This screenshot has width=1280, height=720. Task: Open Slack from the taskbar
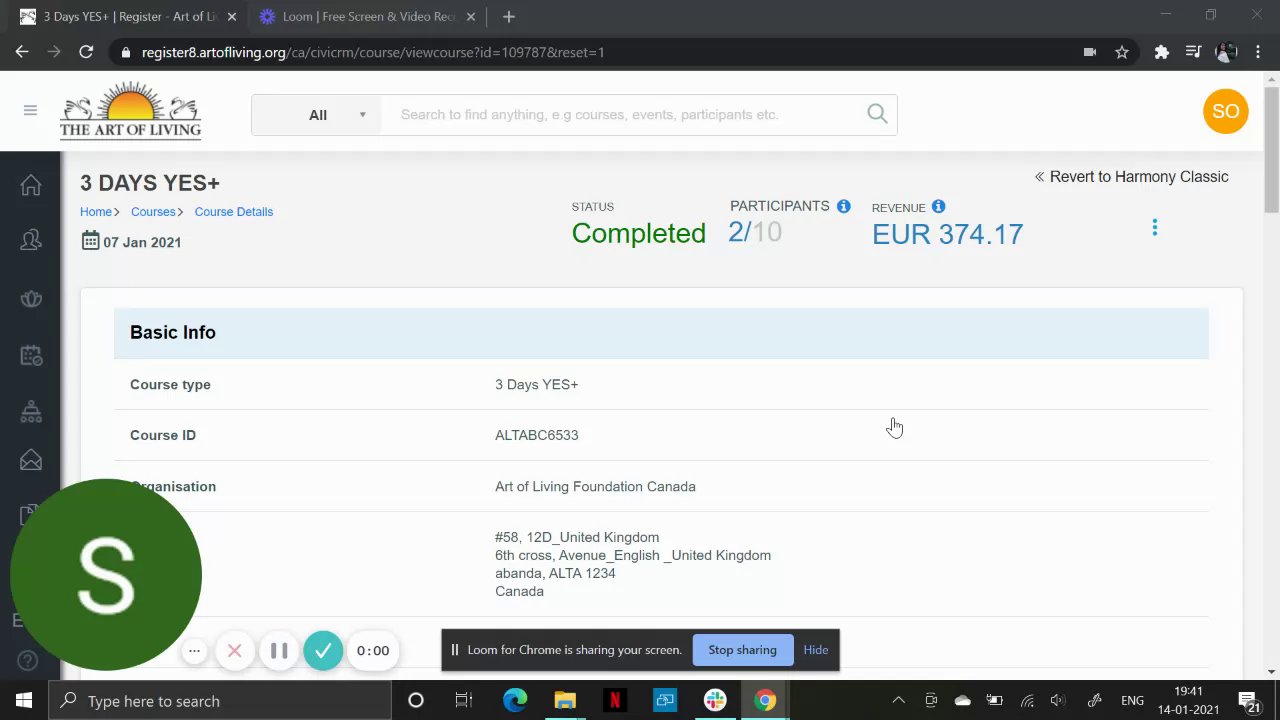pos(715,700)
